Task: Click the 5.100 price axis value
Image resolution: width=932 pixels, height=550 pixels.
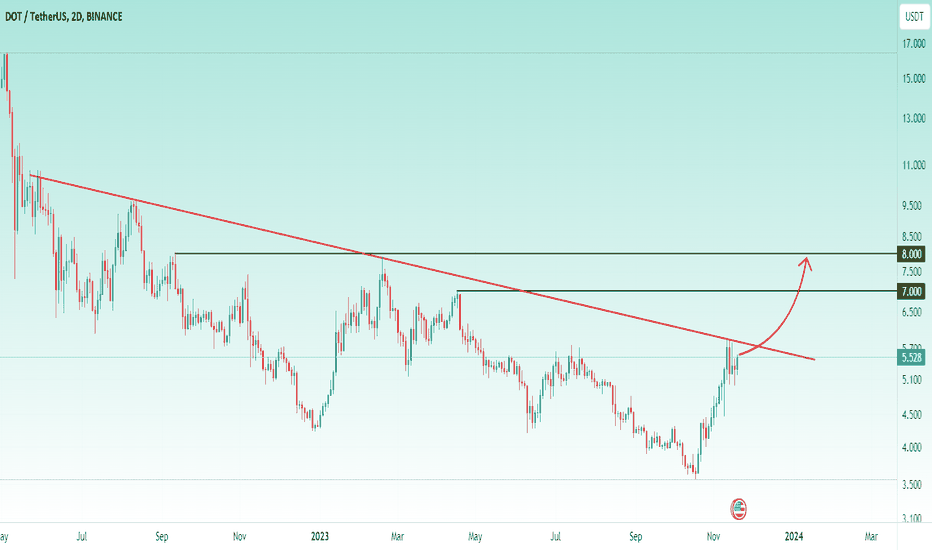Action: [x=912, y=379]
